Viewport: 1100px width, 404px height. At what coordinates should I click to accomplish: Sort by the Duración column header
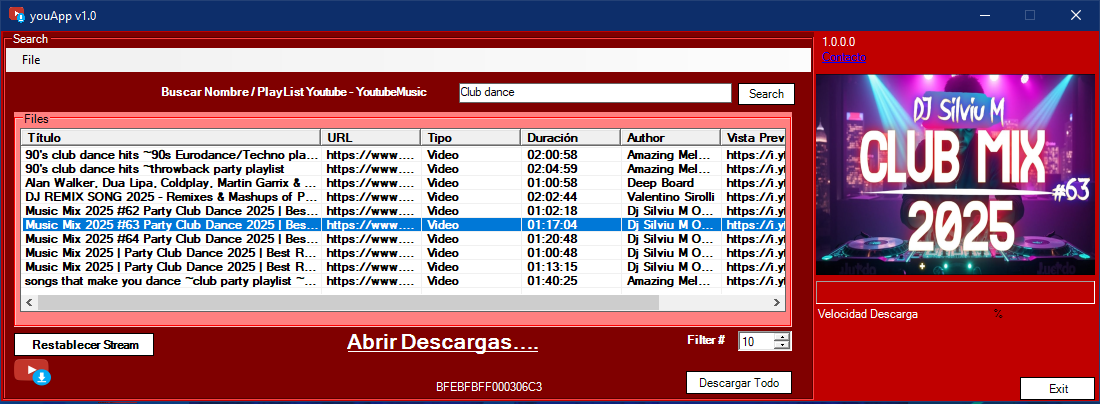coord(570,137)
